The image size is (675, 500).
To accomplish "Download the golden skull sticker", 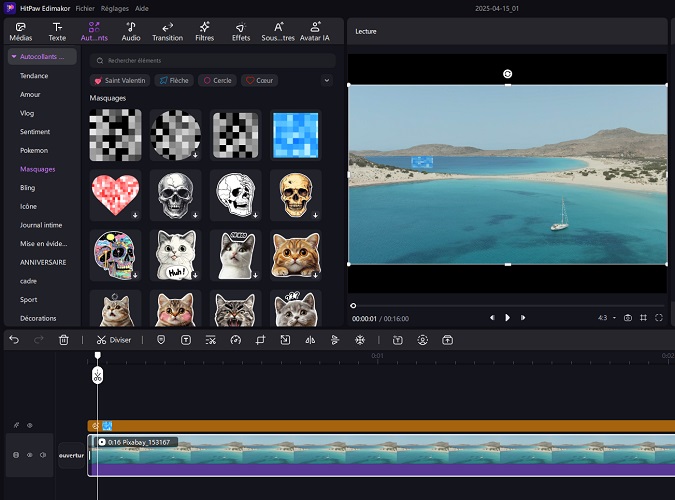I will pyautogui.click(x=316, y=215).
